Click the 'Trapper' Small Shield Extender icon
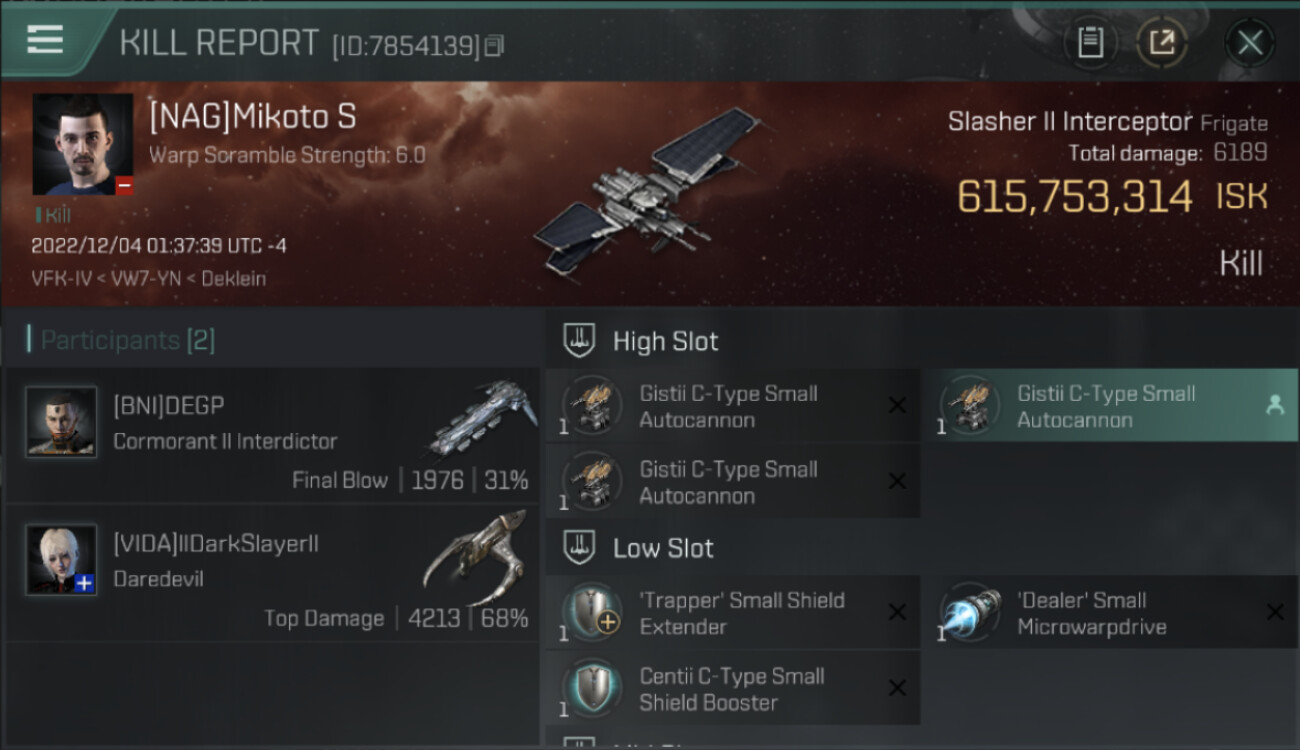 [x=592, y=612]
